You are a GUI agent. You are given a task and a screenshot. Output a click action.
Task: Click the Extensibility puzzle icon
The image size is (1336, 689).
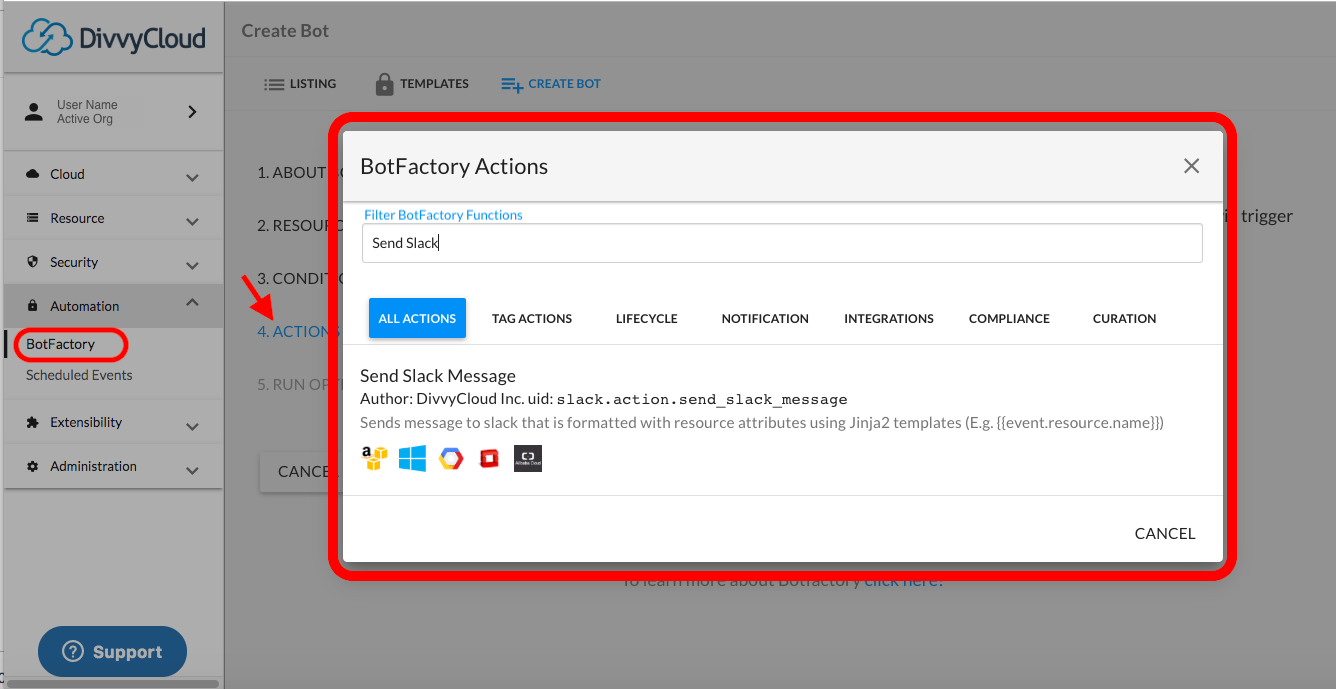click(32, 422)
